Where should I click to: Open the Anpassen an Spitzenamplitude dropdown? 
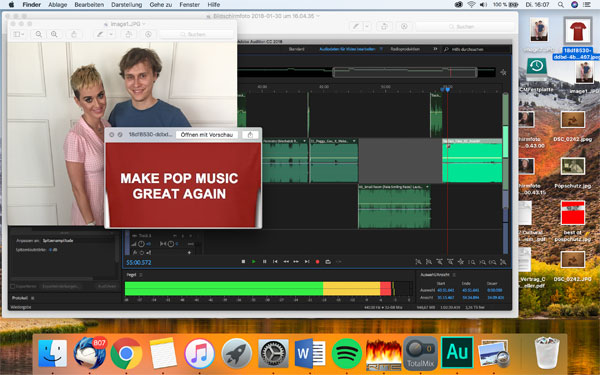[x=77, y=240]
